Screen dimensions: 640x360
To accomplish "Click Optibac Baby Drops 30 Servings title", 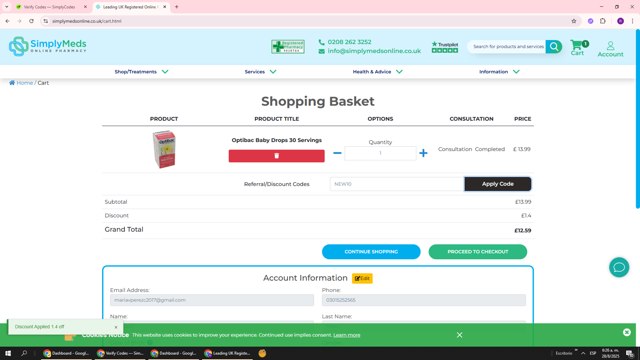I will tap(277, 140).
